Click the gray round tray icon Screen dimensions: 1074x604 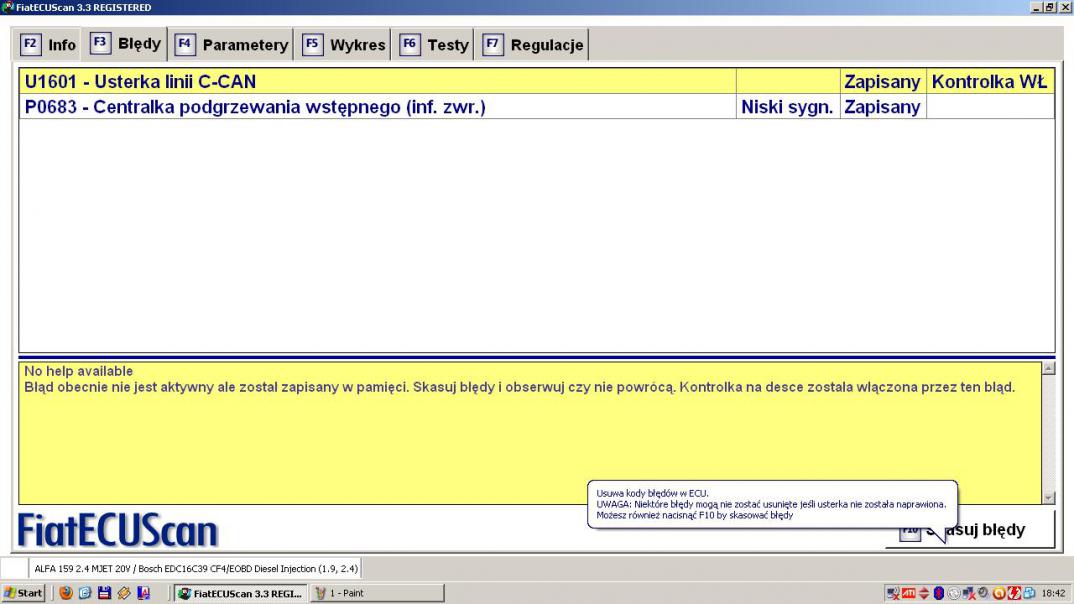(x=983, y=592)
